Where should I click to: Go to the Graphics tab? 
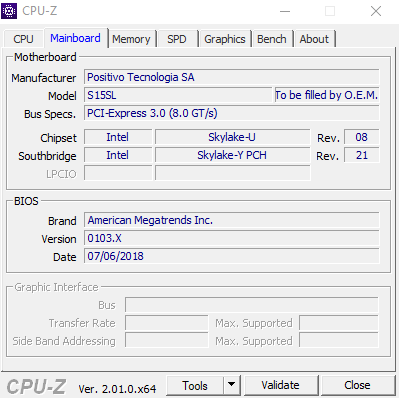tap(225, 39)
